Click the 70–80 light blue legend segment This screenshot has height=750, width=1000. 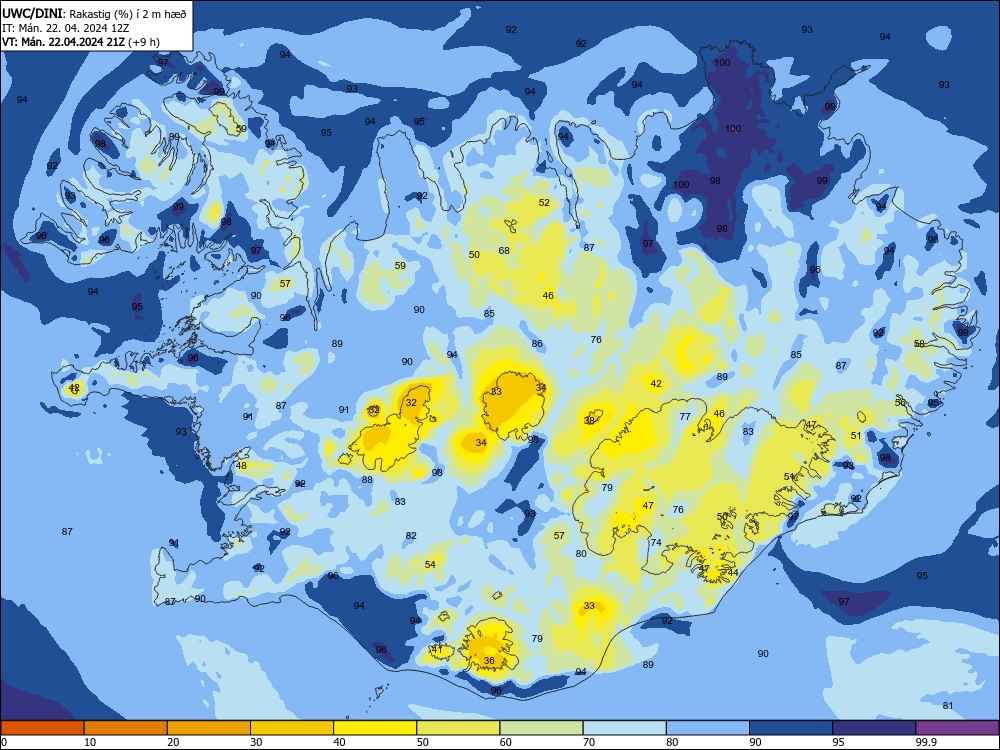coord(624,728)
